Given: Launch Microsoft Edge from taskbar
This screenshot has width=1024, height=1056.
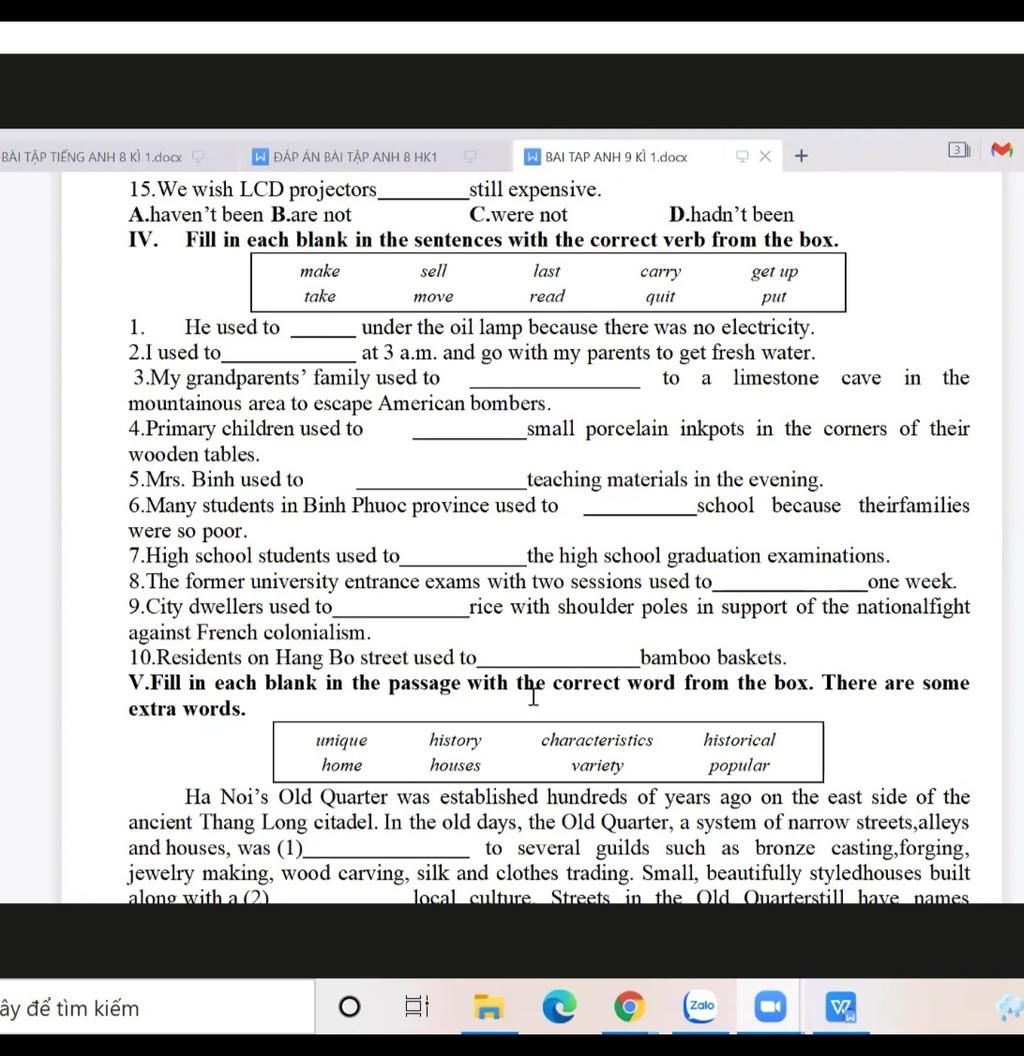Looking at the screenshot, I should [x=559, y=1007].
